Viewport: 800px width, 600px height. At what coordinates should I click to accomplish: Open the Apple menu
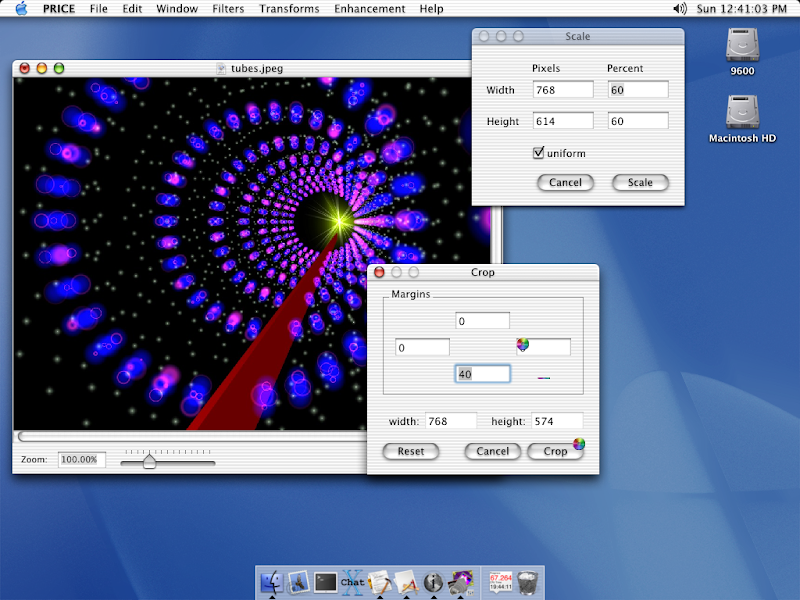tap(21, 9)
